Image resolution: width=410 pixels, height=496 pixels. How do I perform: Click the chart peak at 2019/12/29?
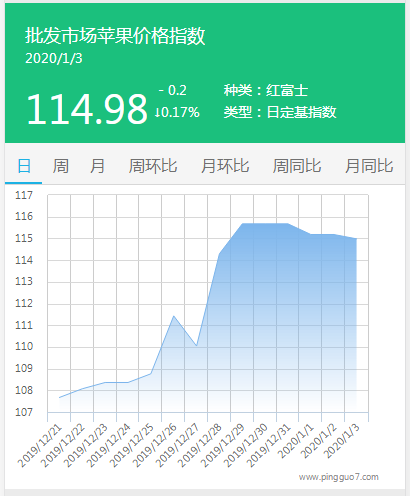pos(242,224)
